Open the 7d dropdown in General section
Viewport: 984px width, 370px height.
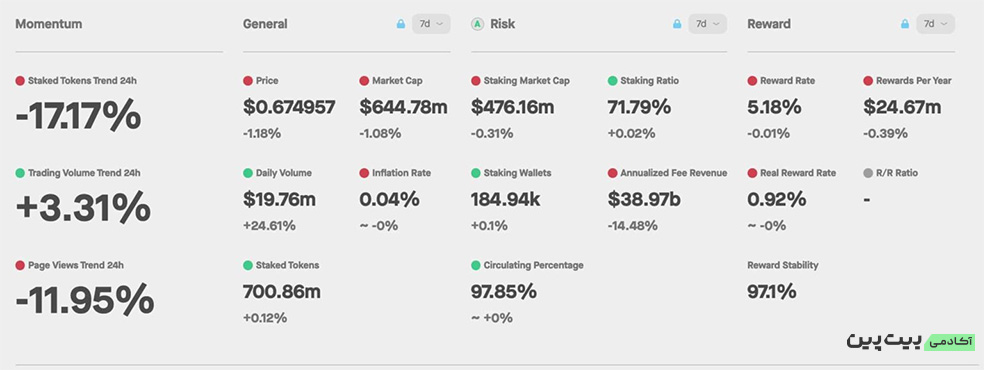[x=431, y=24]
